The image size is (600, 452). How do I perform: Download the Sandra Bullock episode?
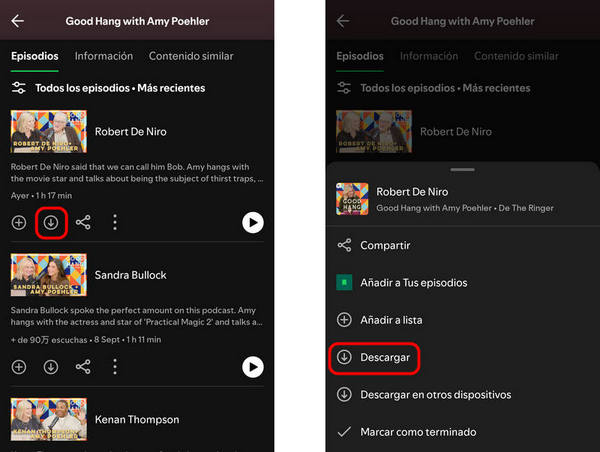(51, 367)
